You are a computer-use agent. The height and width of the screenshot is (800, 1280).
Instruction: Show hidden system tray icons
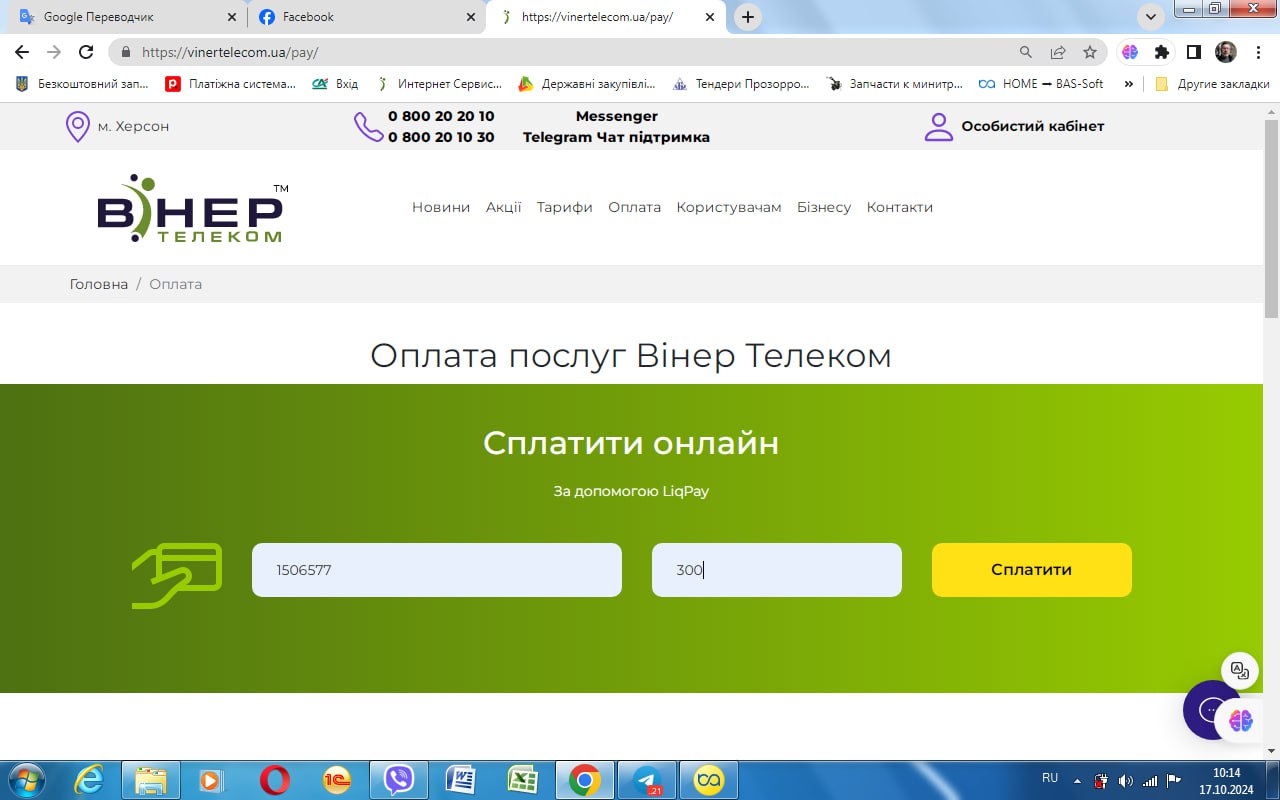(1077, 780)
